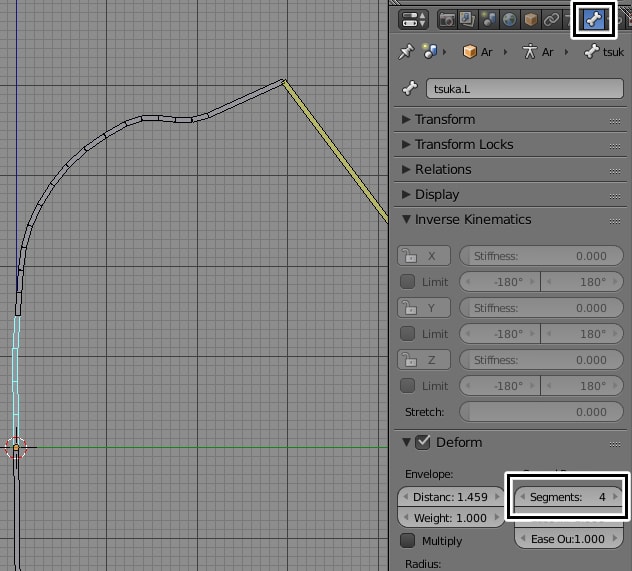Toggle the pin icon for this context

pos(406,52)
